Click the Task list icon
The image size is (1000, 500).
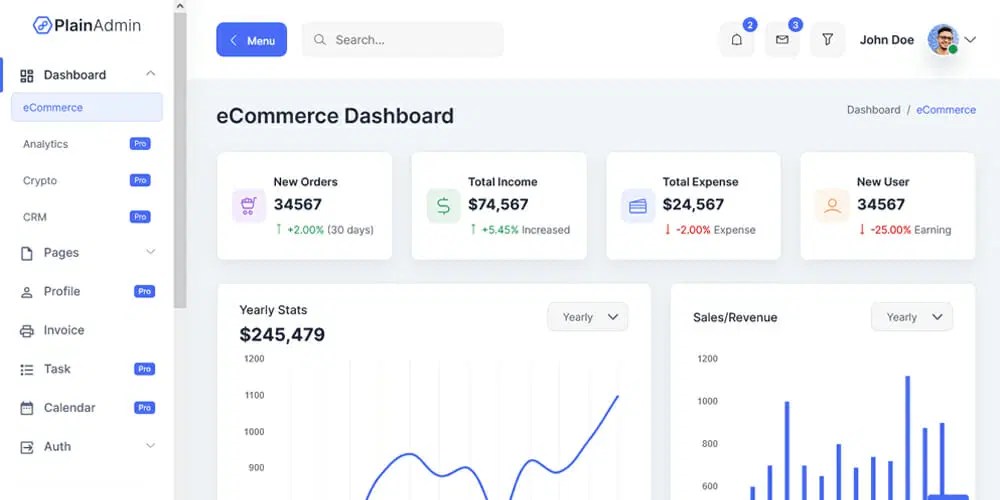coord(27,369)
